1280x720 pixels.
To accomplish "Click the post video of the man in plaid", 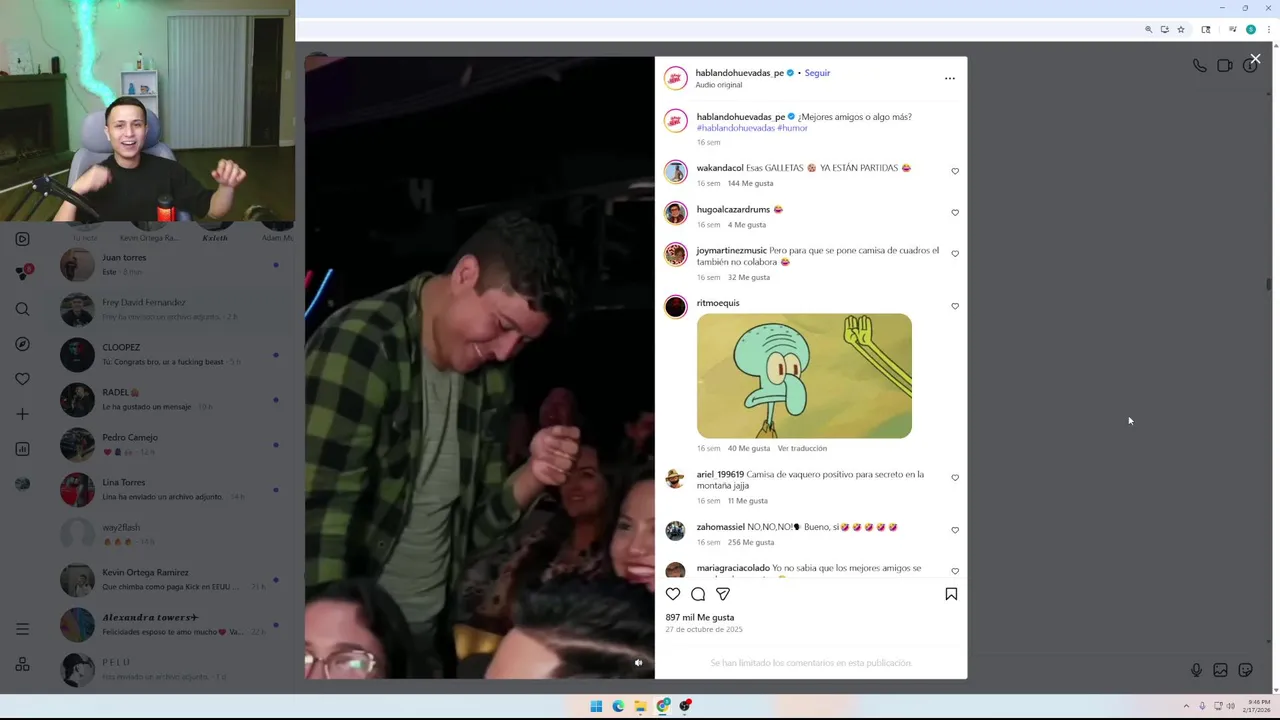I will [480, 368].
